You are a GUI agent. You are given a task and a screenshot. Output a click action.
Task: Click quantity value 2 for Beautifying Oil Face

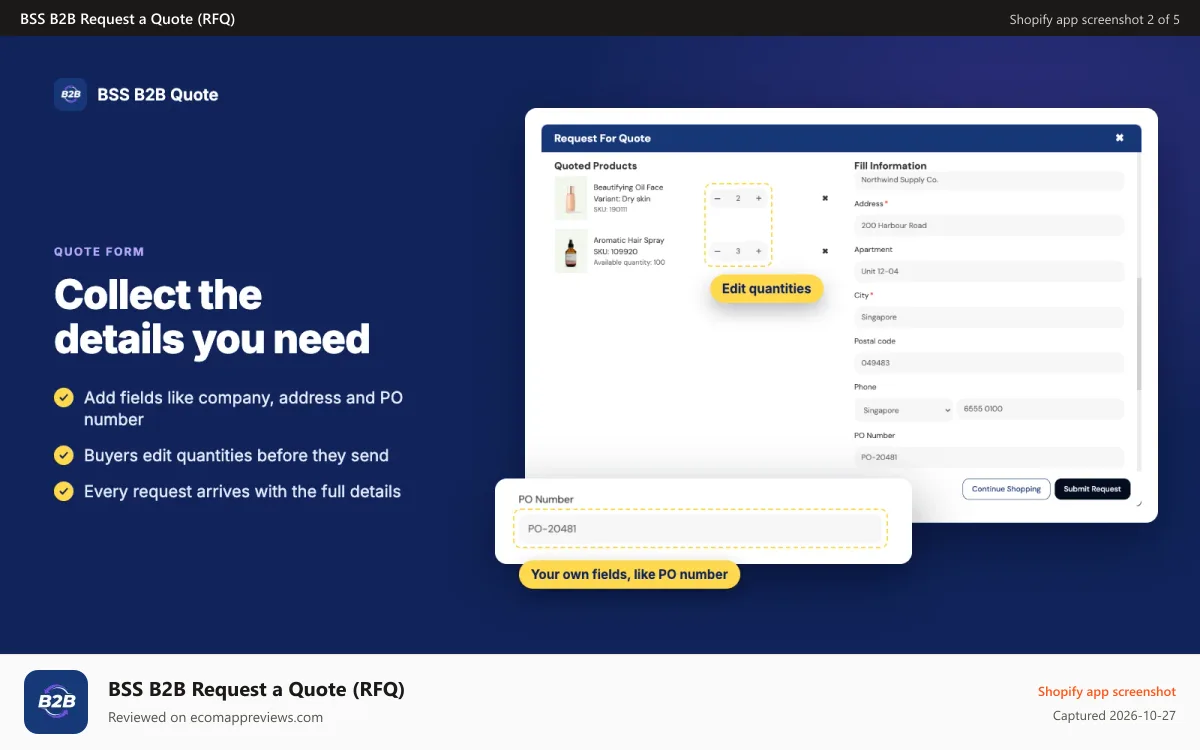(738, 198)
